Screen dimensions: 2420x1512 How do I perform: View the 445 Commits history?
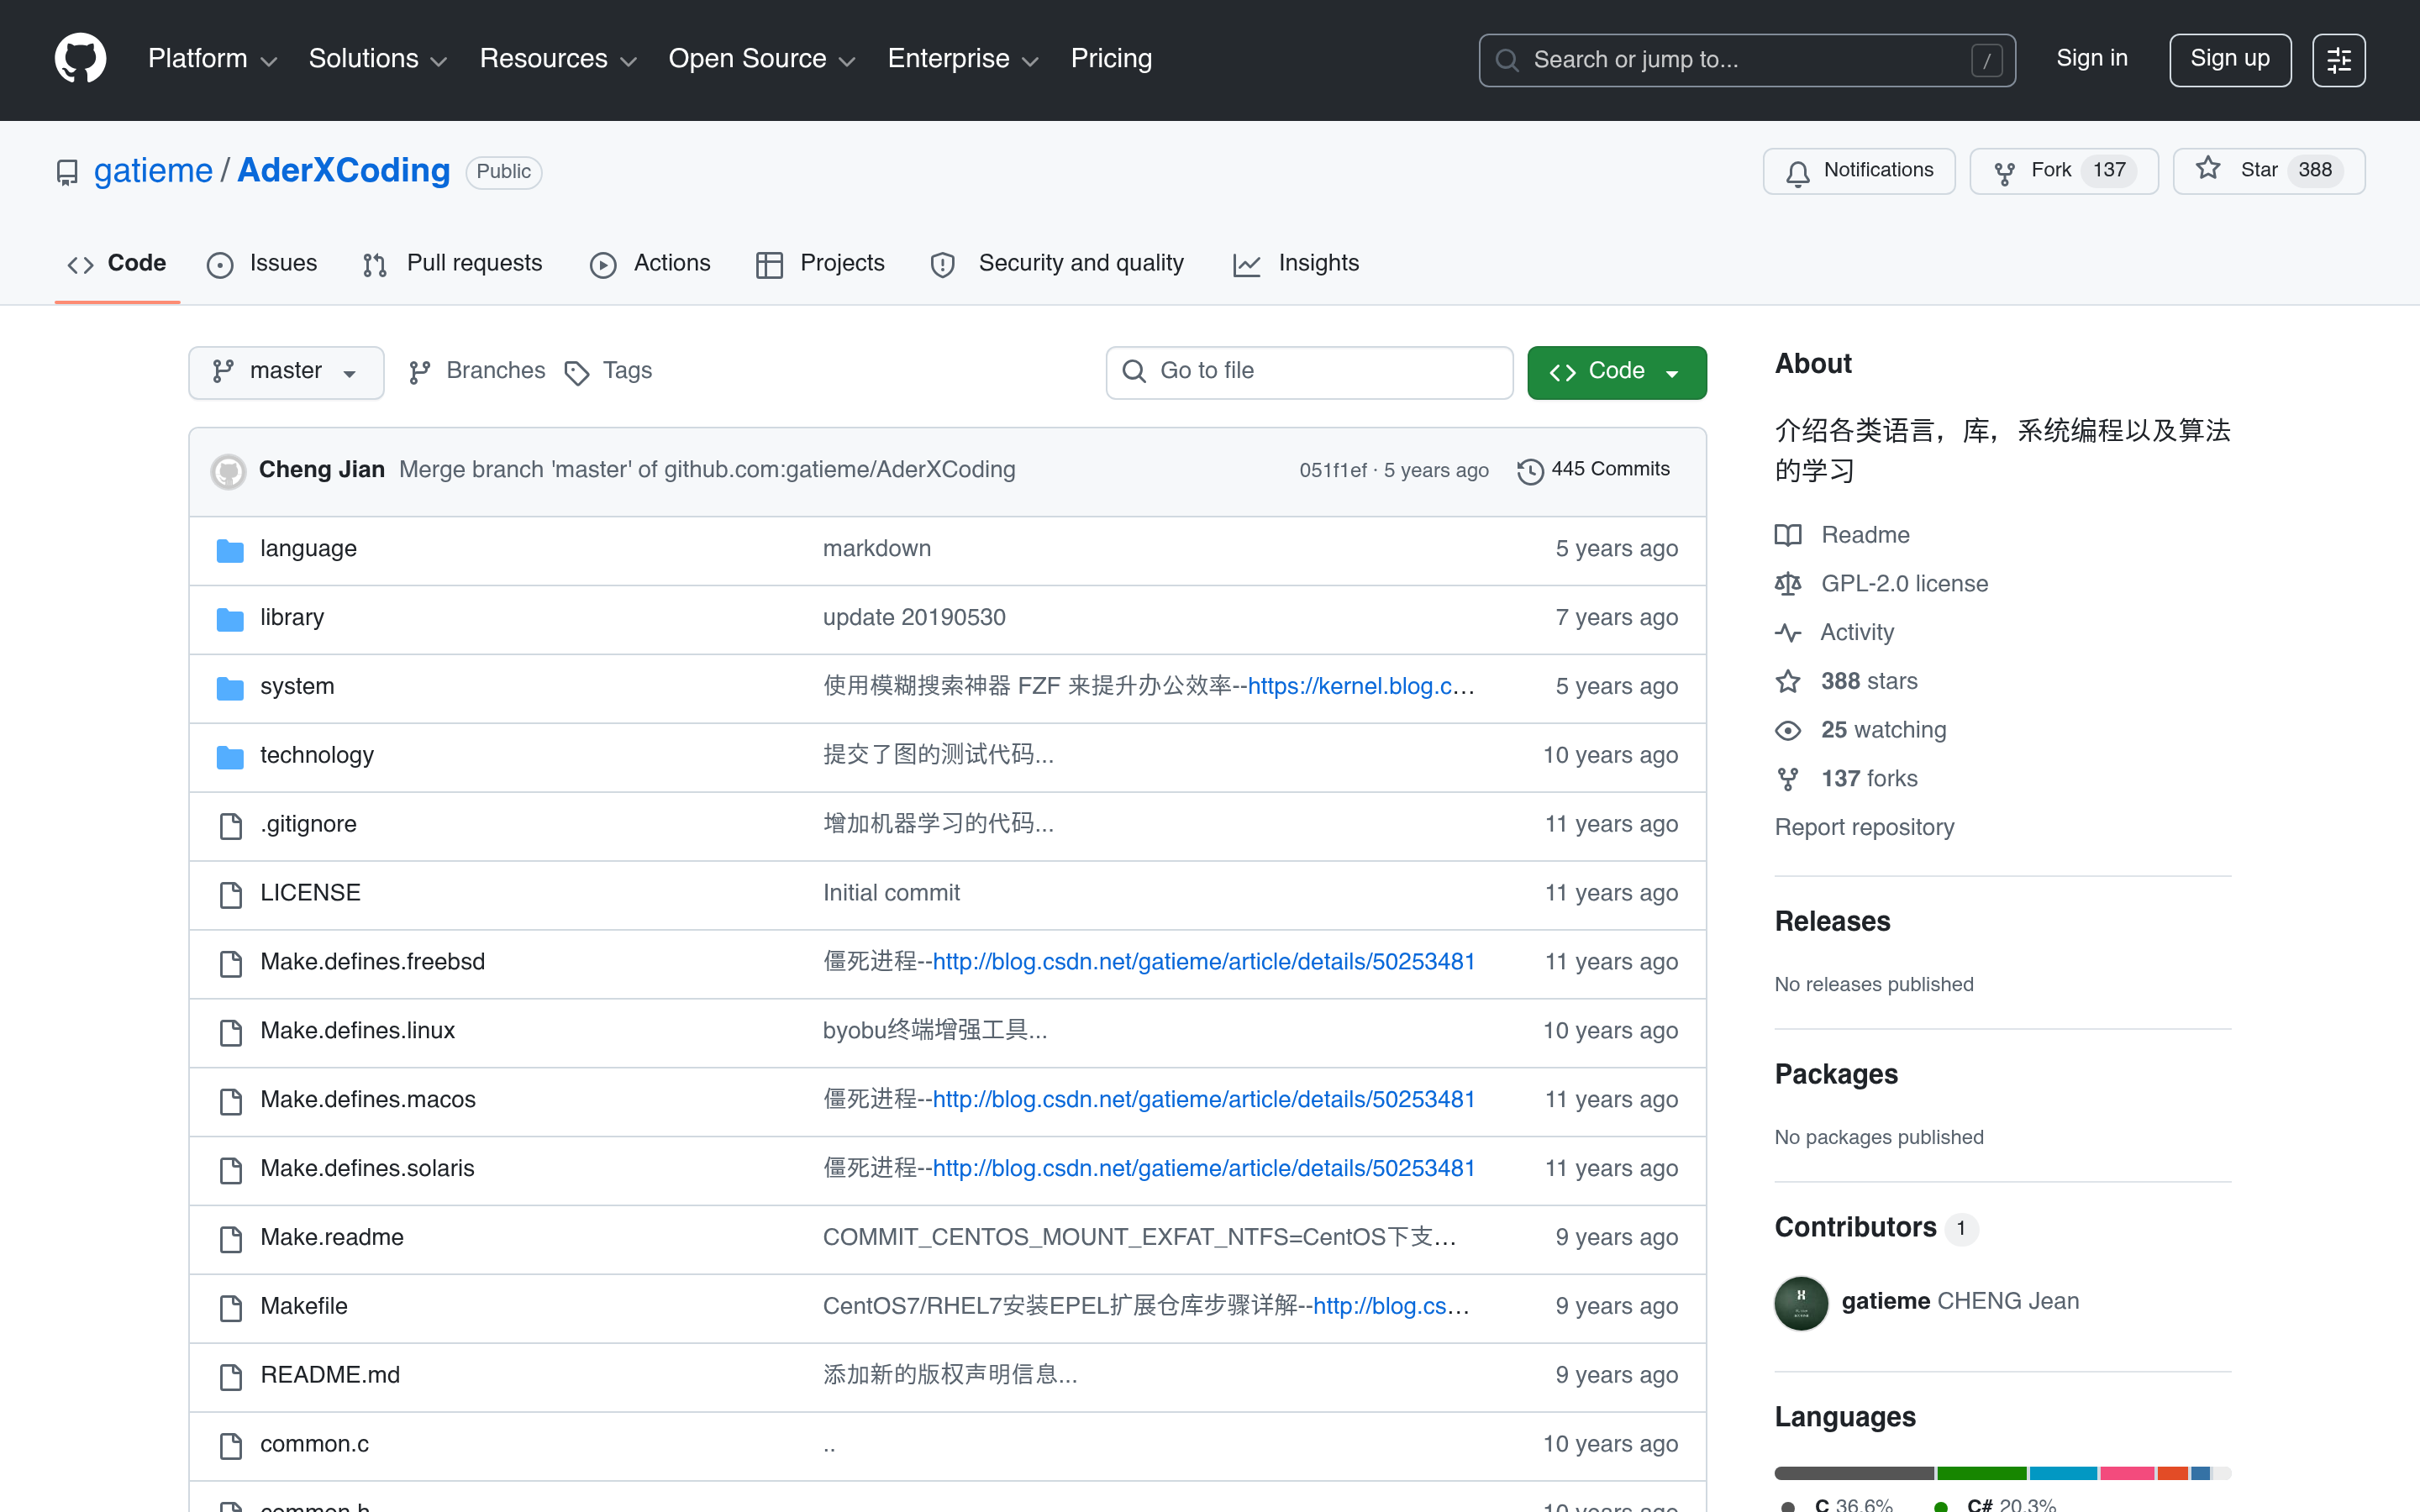1593,470
